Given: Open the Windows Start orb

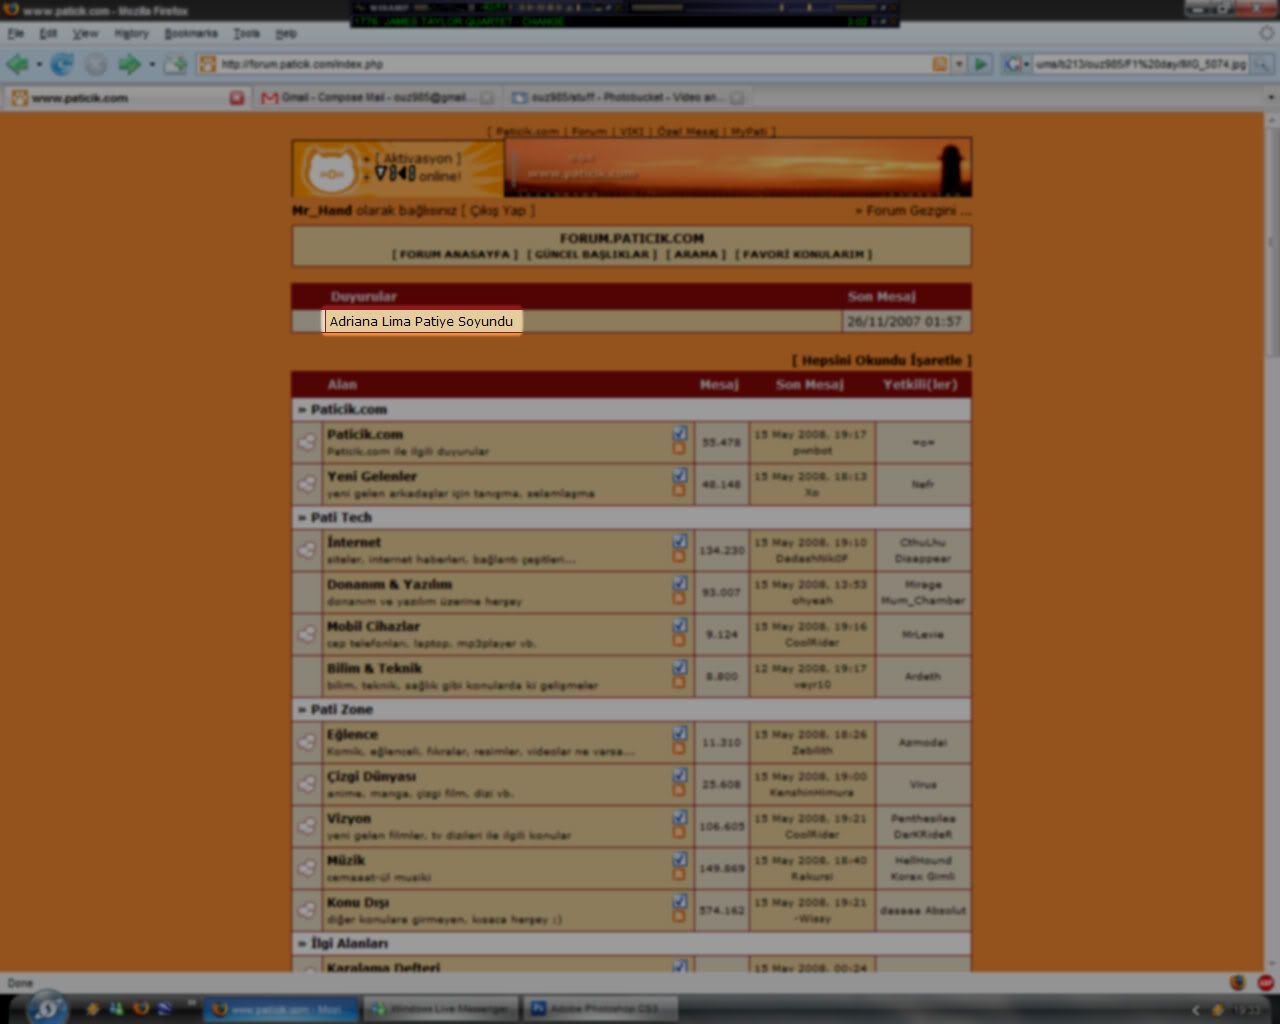Looking at the screenshot, I should point(47,1008).
